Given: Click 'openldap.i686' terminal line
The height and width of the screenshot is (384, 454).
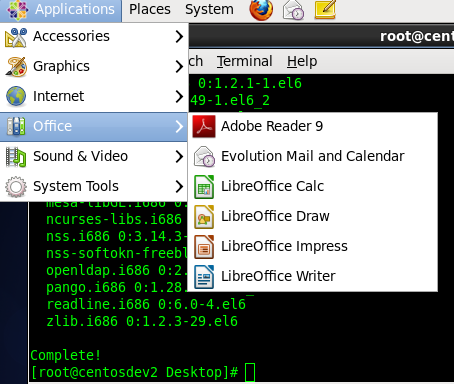Looking at the screenshot, I should point(117,271).
